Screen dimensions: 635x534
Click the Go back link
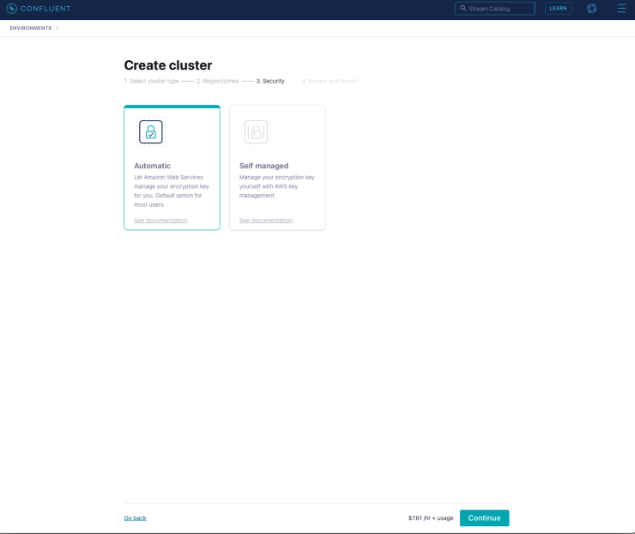(135, 518)
